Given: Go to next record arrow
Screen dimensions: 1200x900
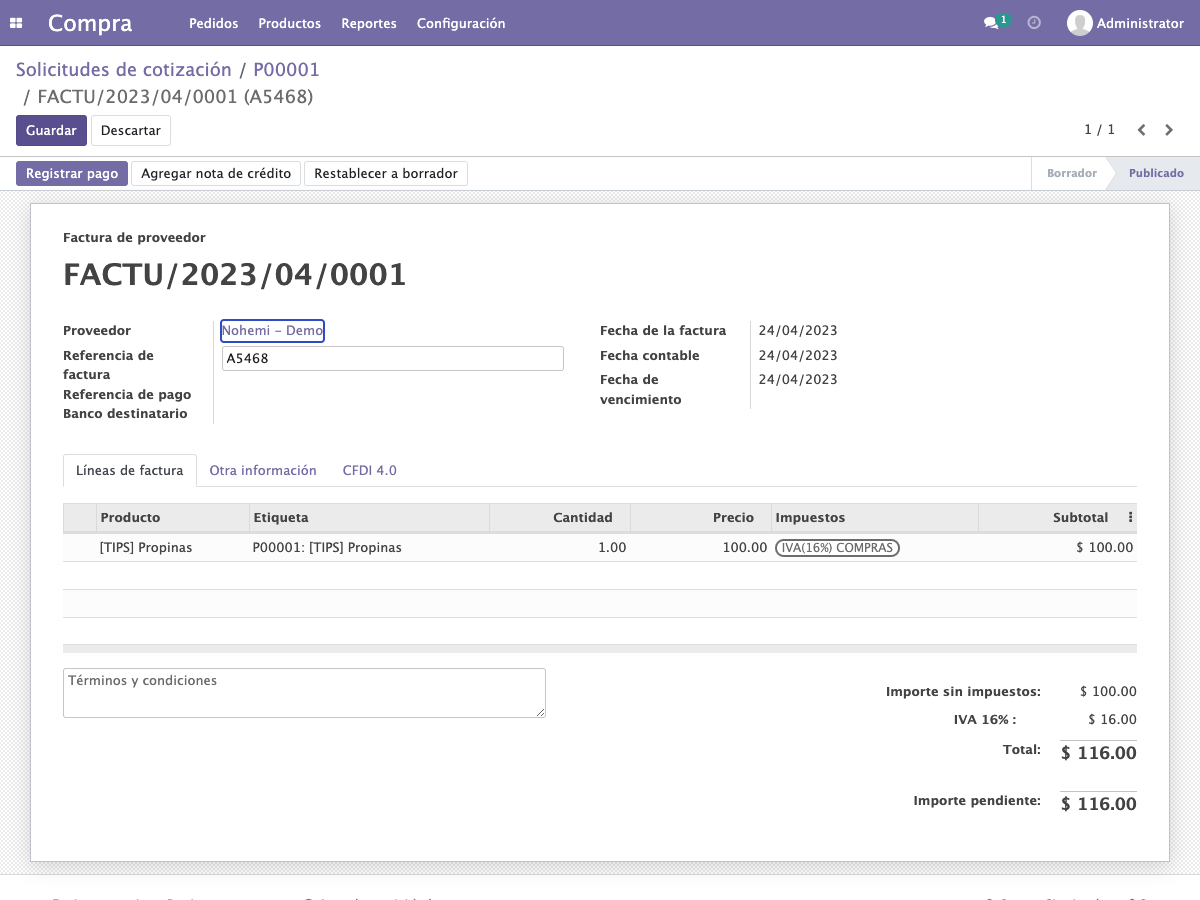Looking at the screenshot, I should pos(1169,130).
